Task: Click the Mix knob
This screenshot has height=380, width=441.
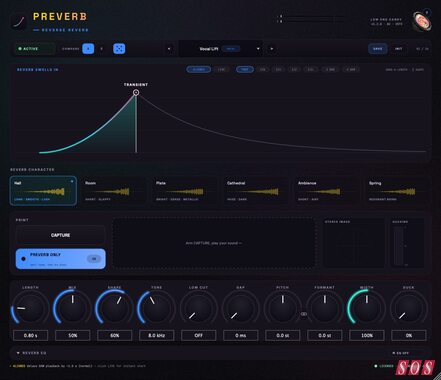Action: click(72, 308)
